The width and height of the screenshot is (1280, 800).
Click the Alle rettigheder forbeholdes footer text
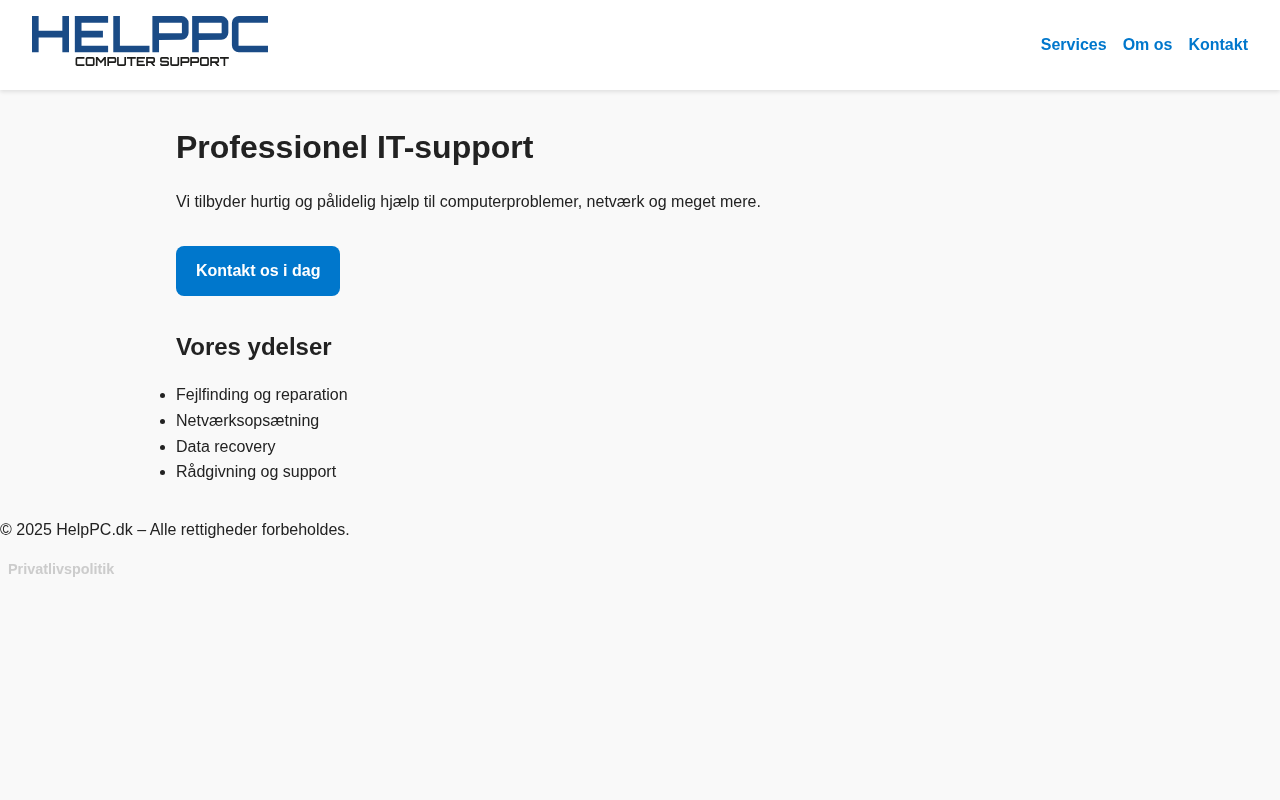click(249, 530)
